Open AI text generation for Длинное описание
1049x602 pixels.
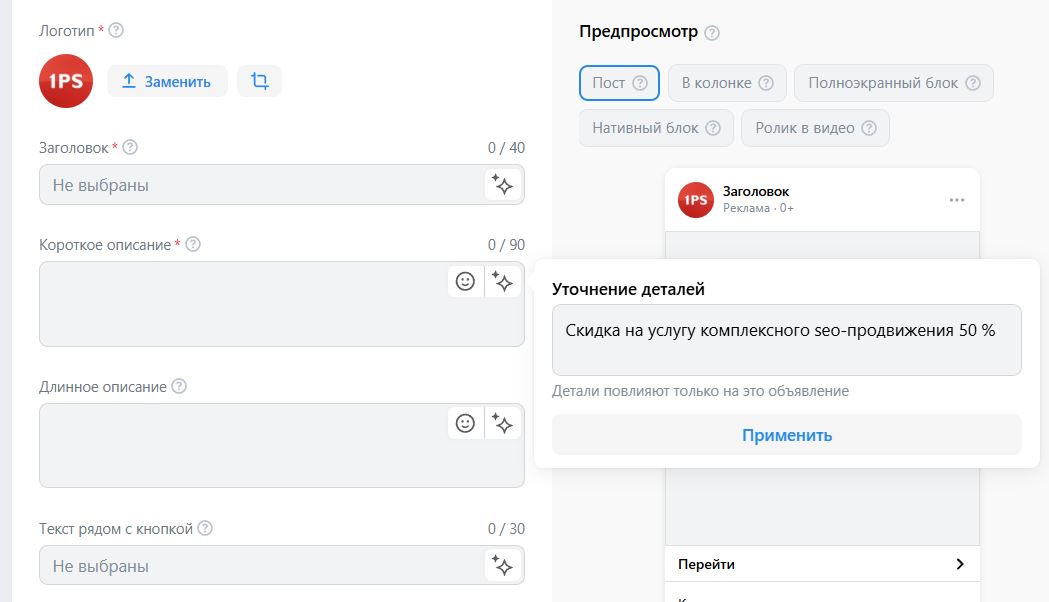click(x=503, y=422)
